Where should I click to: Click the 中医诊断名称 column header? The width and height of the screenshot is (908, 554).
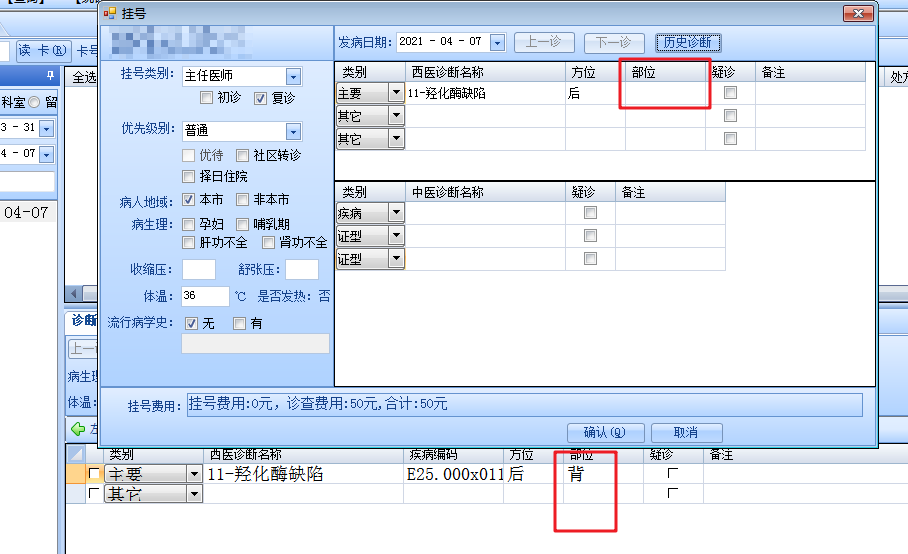coord(485,192)
